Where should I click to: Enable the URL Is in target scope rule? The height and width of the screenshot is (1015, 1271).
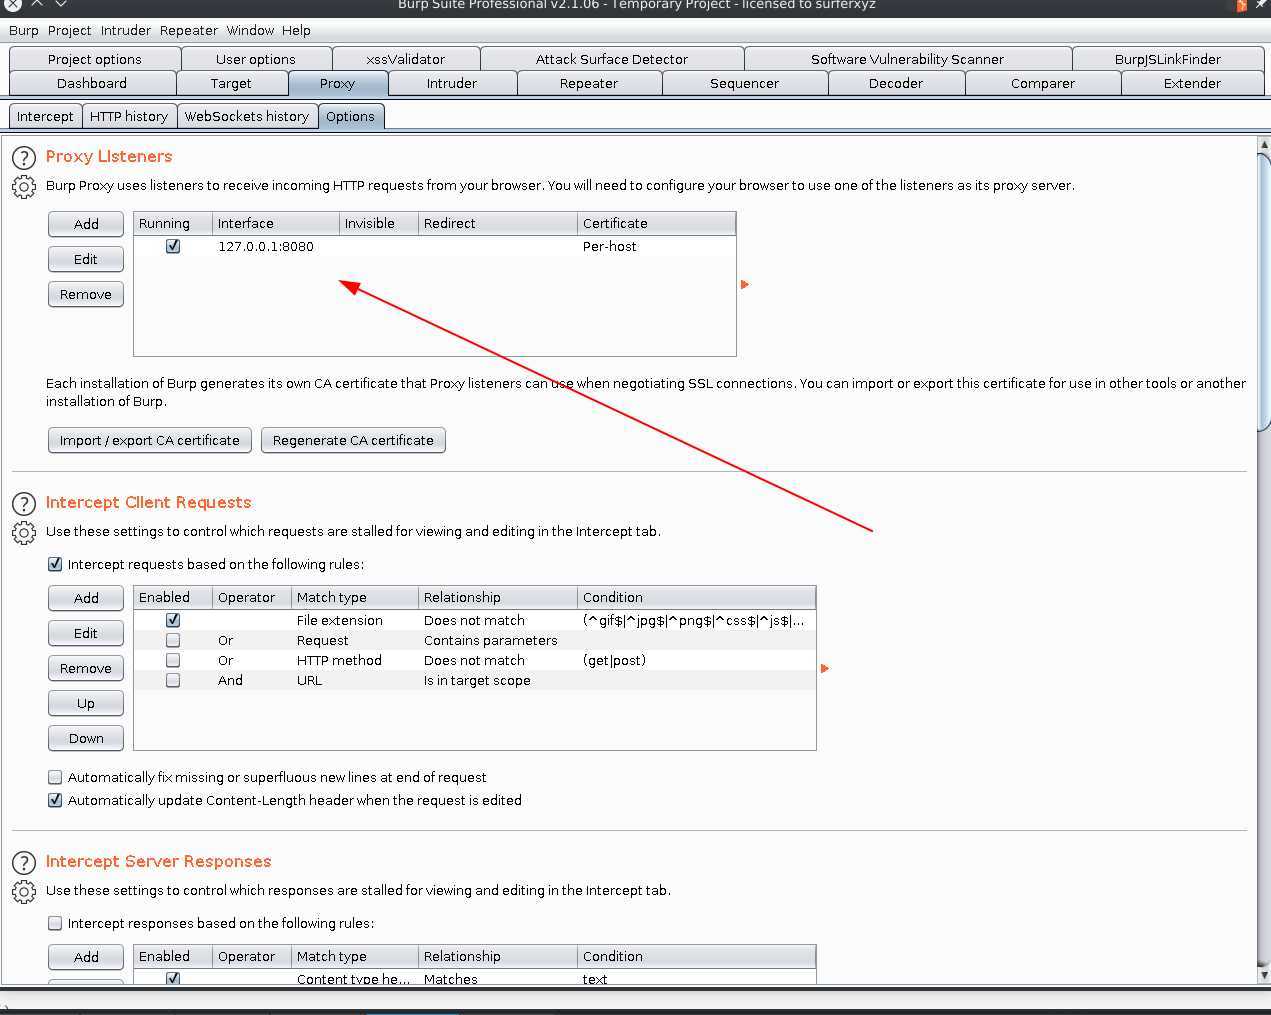coord(173,680)
